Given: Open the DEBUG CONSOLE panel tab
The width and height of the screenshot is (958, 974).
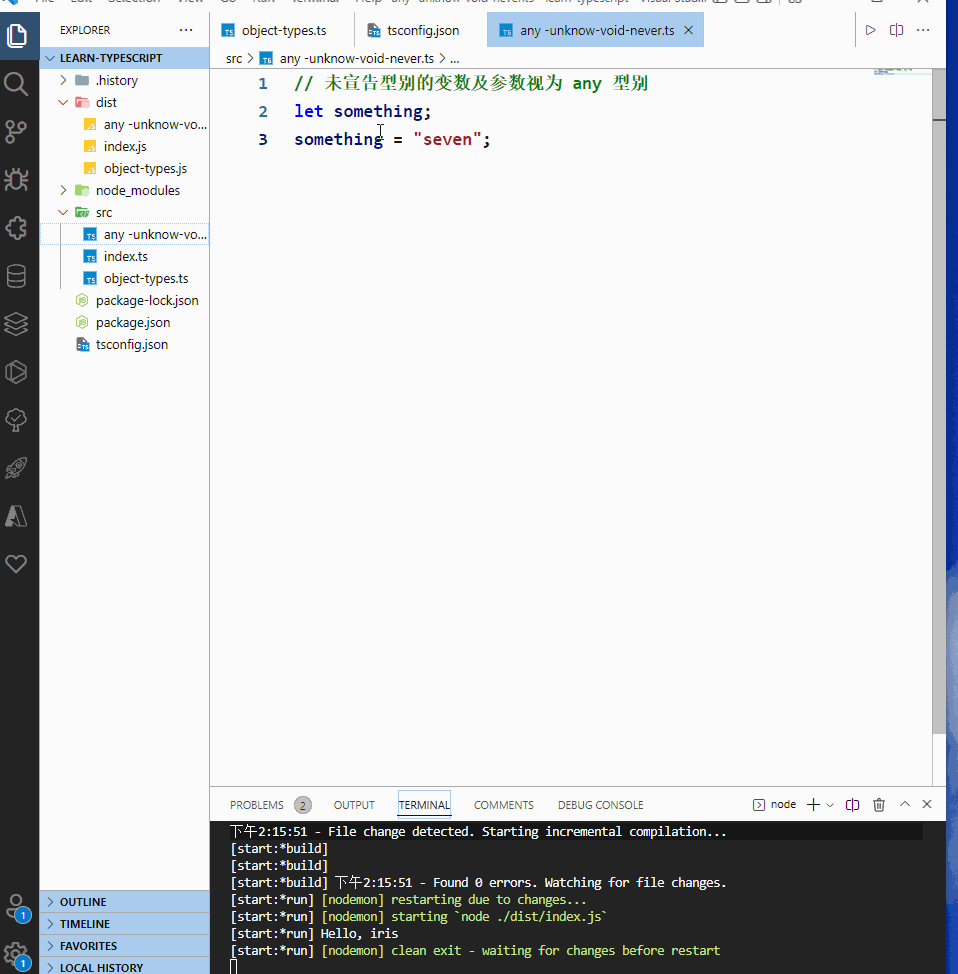Looking at the screenshot, I should 600,804.
